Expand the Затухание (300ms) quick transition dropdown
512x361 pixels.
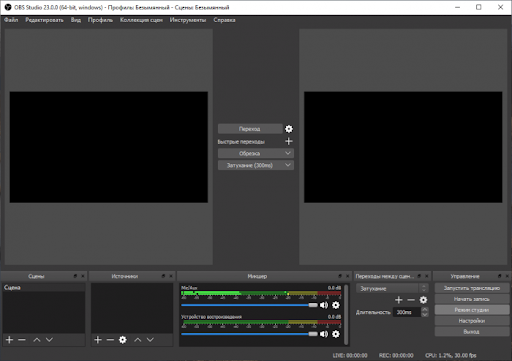click(x=288, y=165)
